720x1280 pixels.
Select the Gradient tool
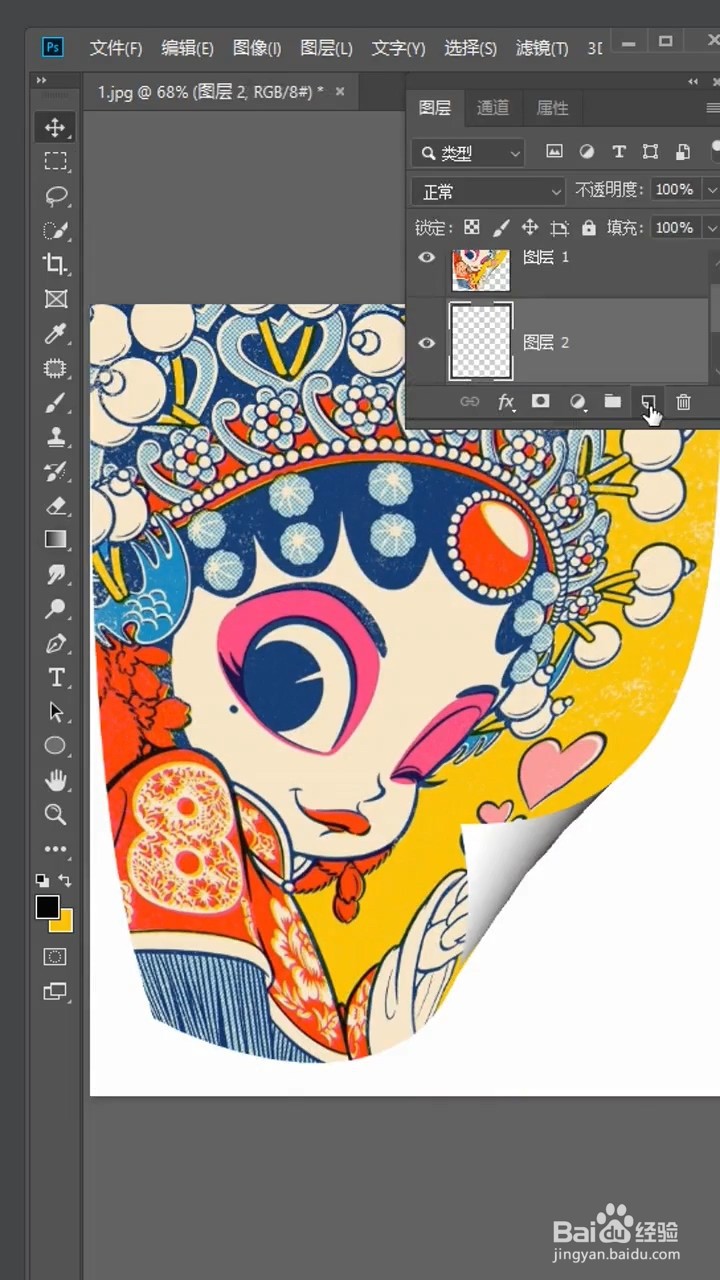pos(55,540)
